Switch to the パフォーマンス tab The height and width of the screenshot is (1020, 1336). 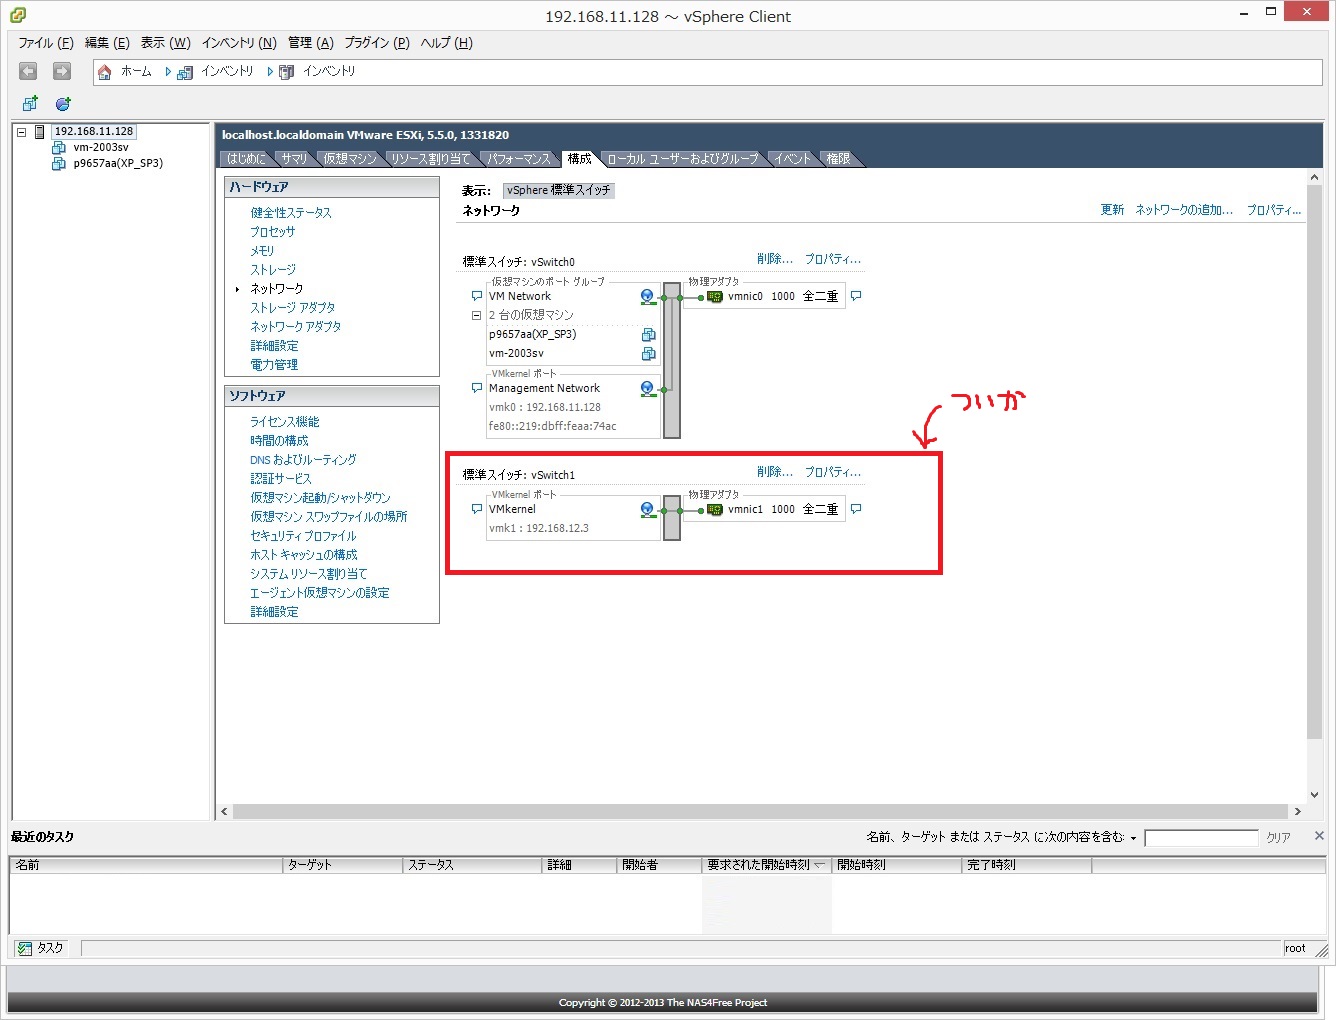pos(519,159)
